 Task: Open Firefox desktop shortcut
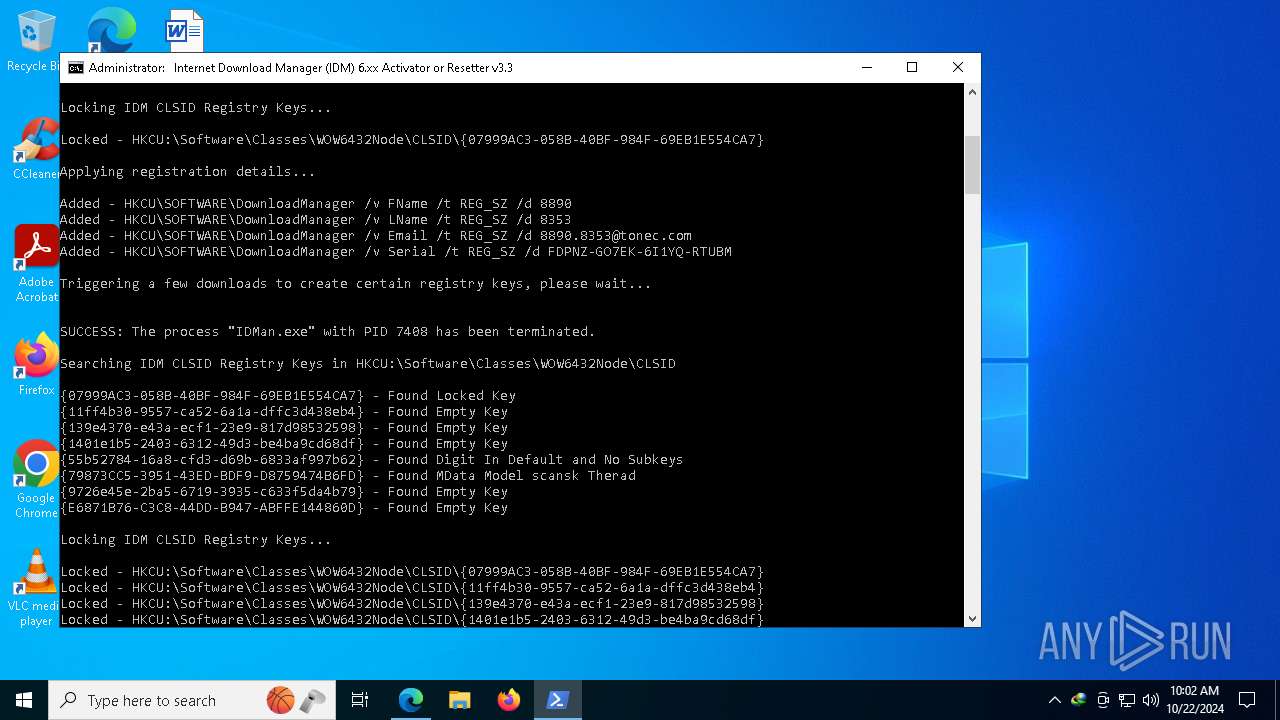pos(36,365)
